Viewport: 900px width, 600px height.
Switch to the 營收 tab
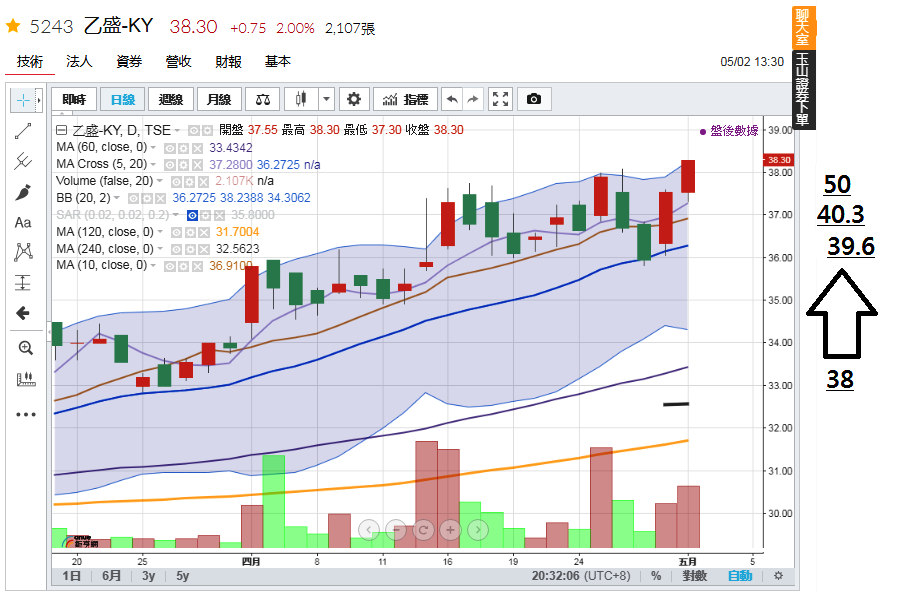pos(179,61)
